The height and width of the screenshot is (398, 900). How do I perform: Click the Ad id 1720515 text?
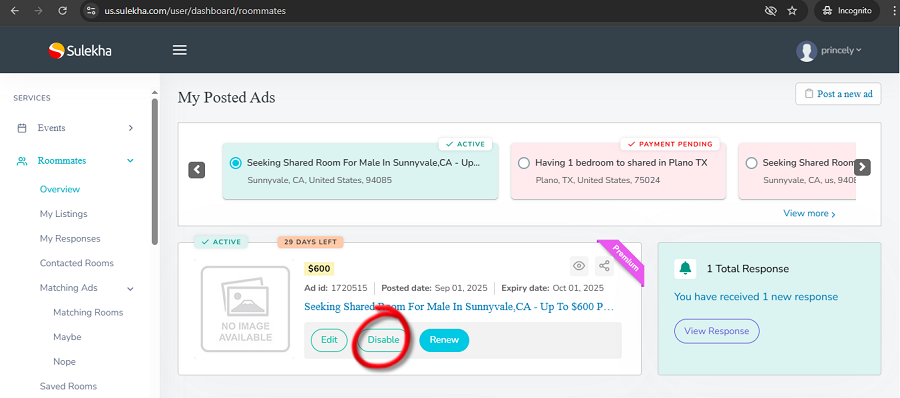click(336, 288)
